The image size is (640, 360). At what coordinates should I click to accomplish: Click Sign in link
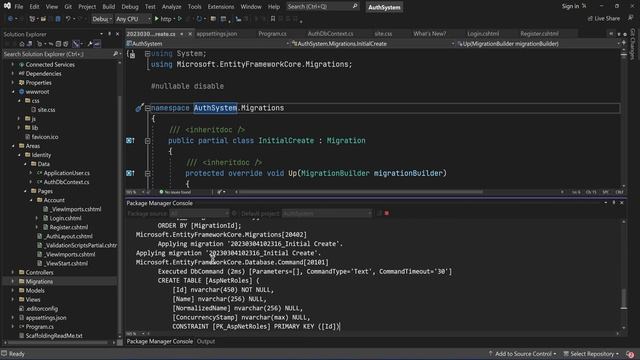pos(570,6)
